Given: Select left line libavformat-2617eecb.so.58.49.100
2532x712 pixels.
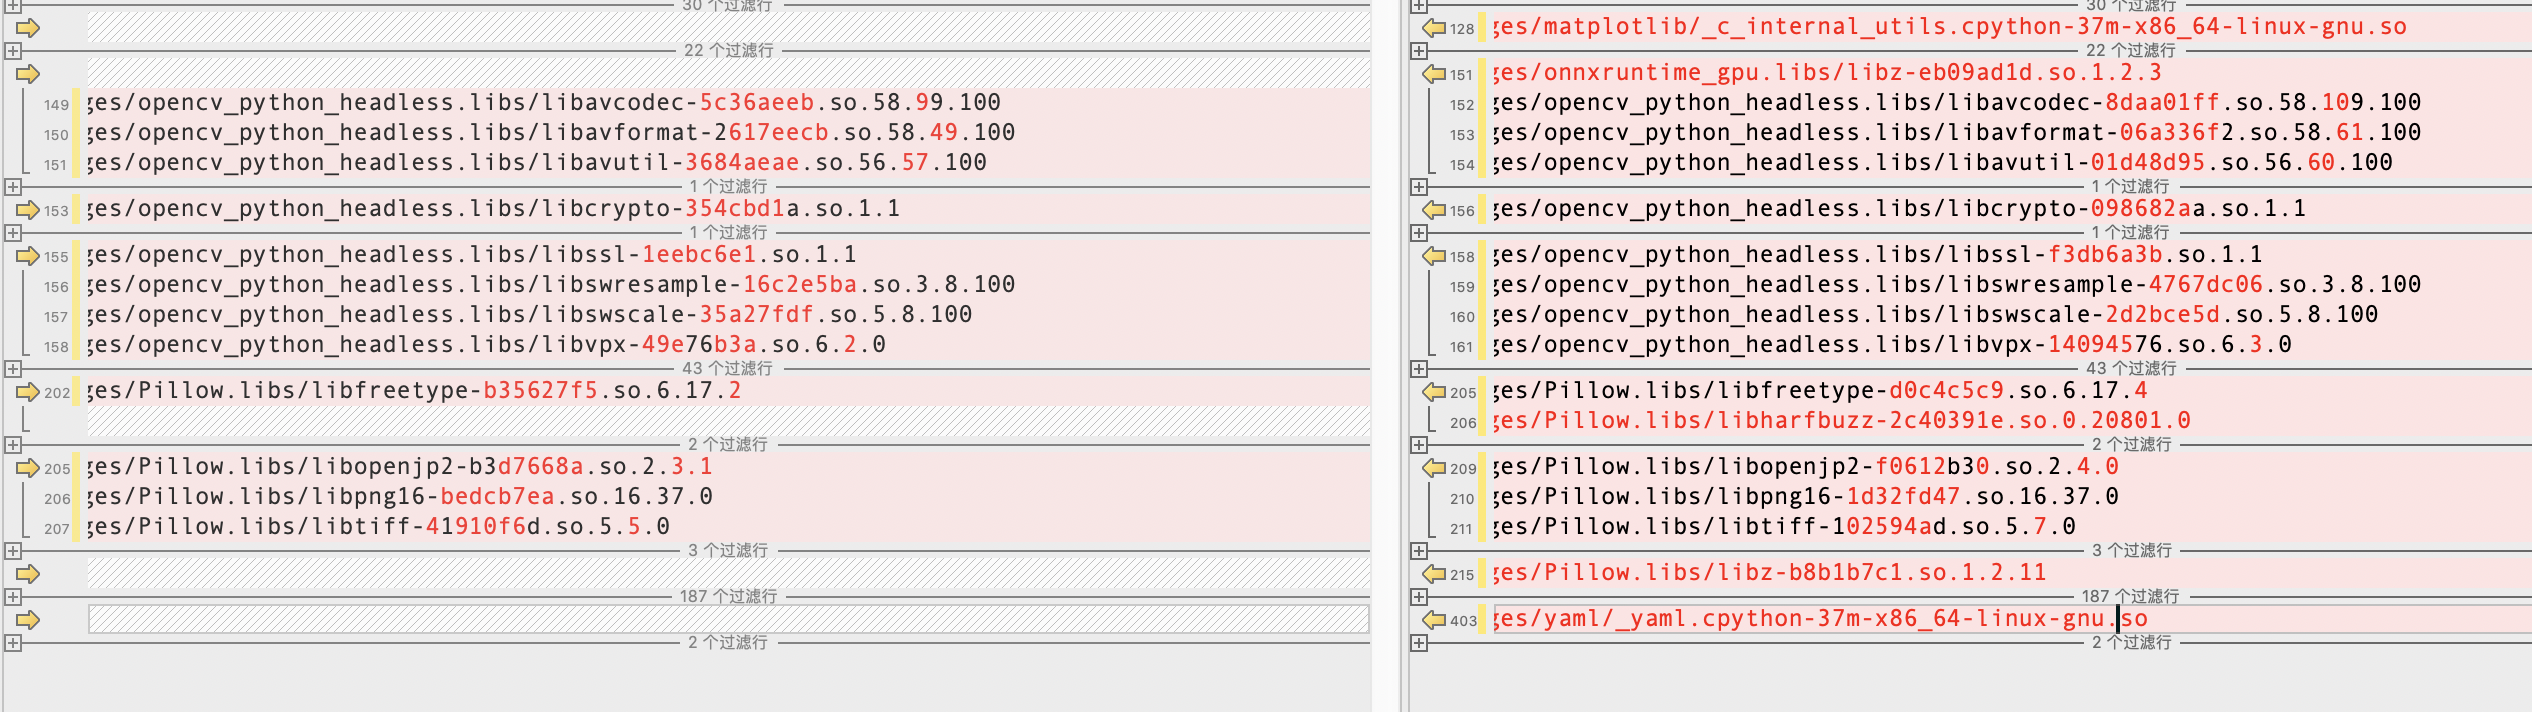Looking at the screenshot, I should (x=728, y=133).
